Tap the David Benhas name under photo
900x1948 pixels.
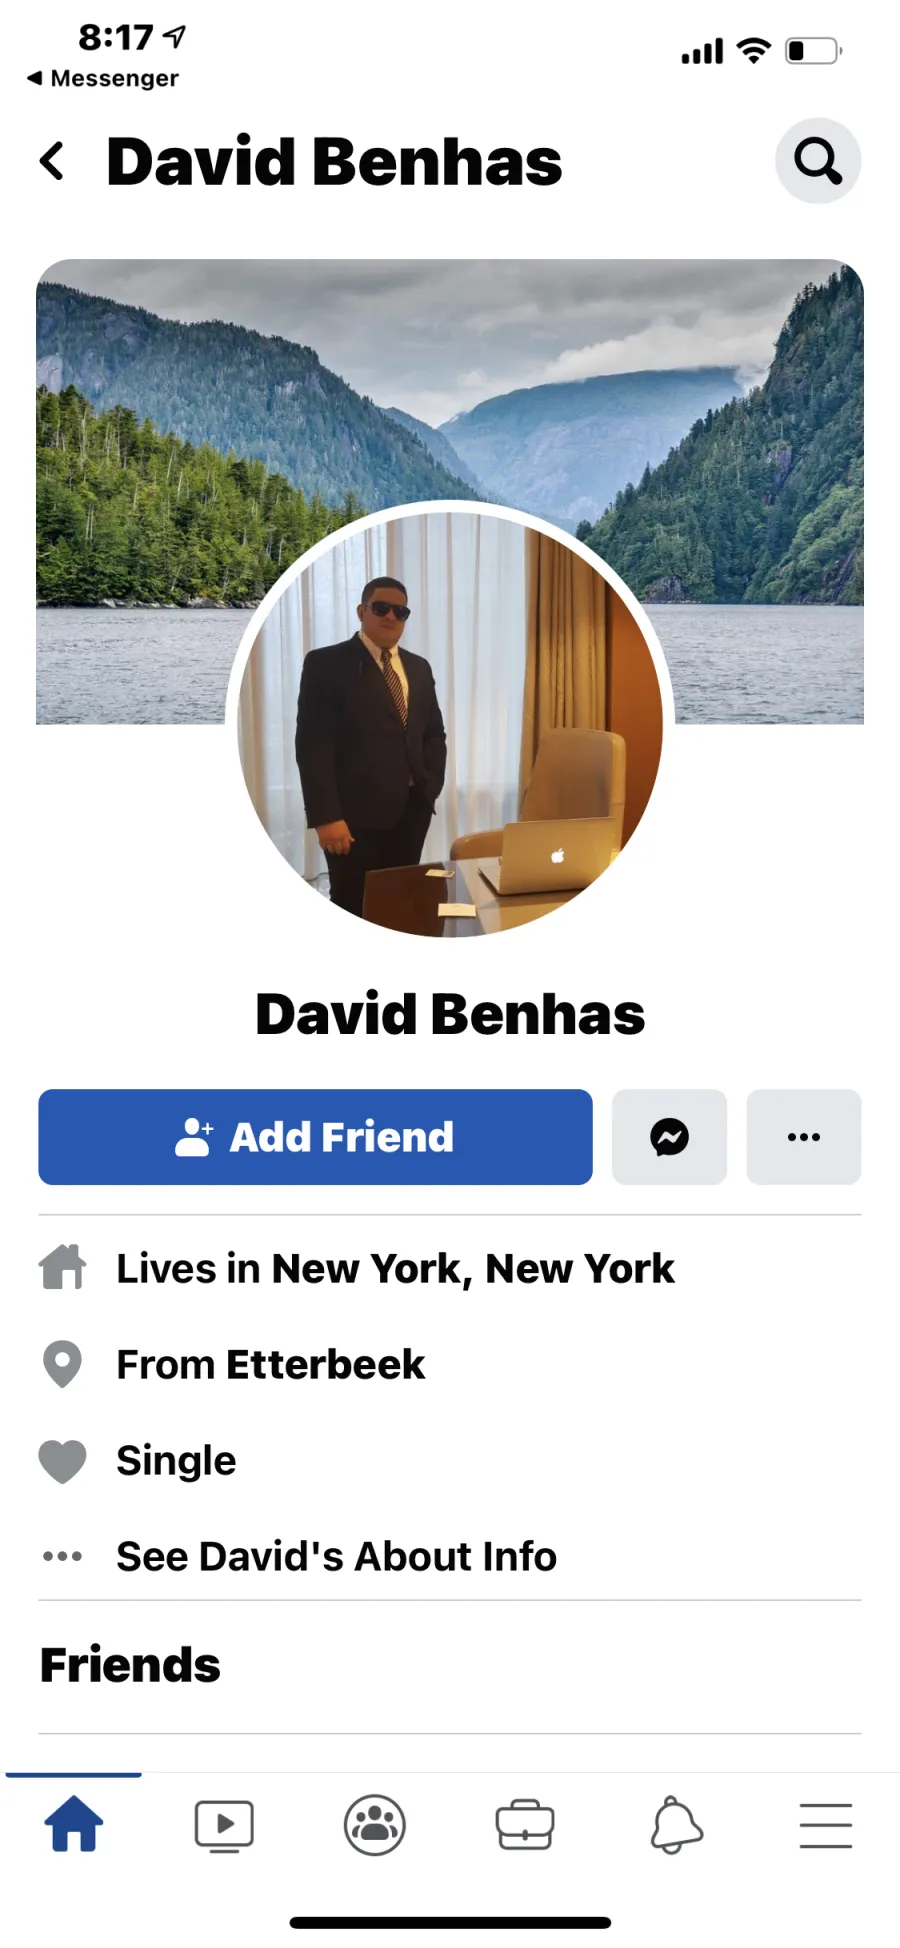point(450,1014)
